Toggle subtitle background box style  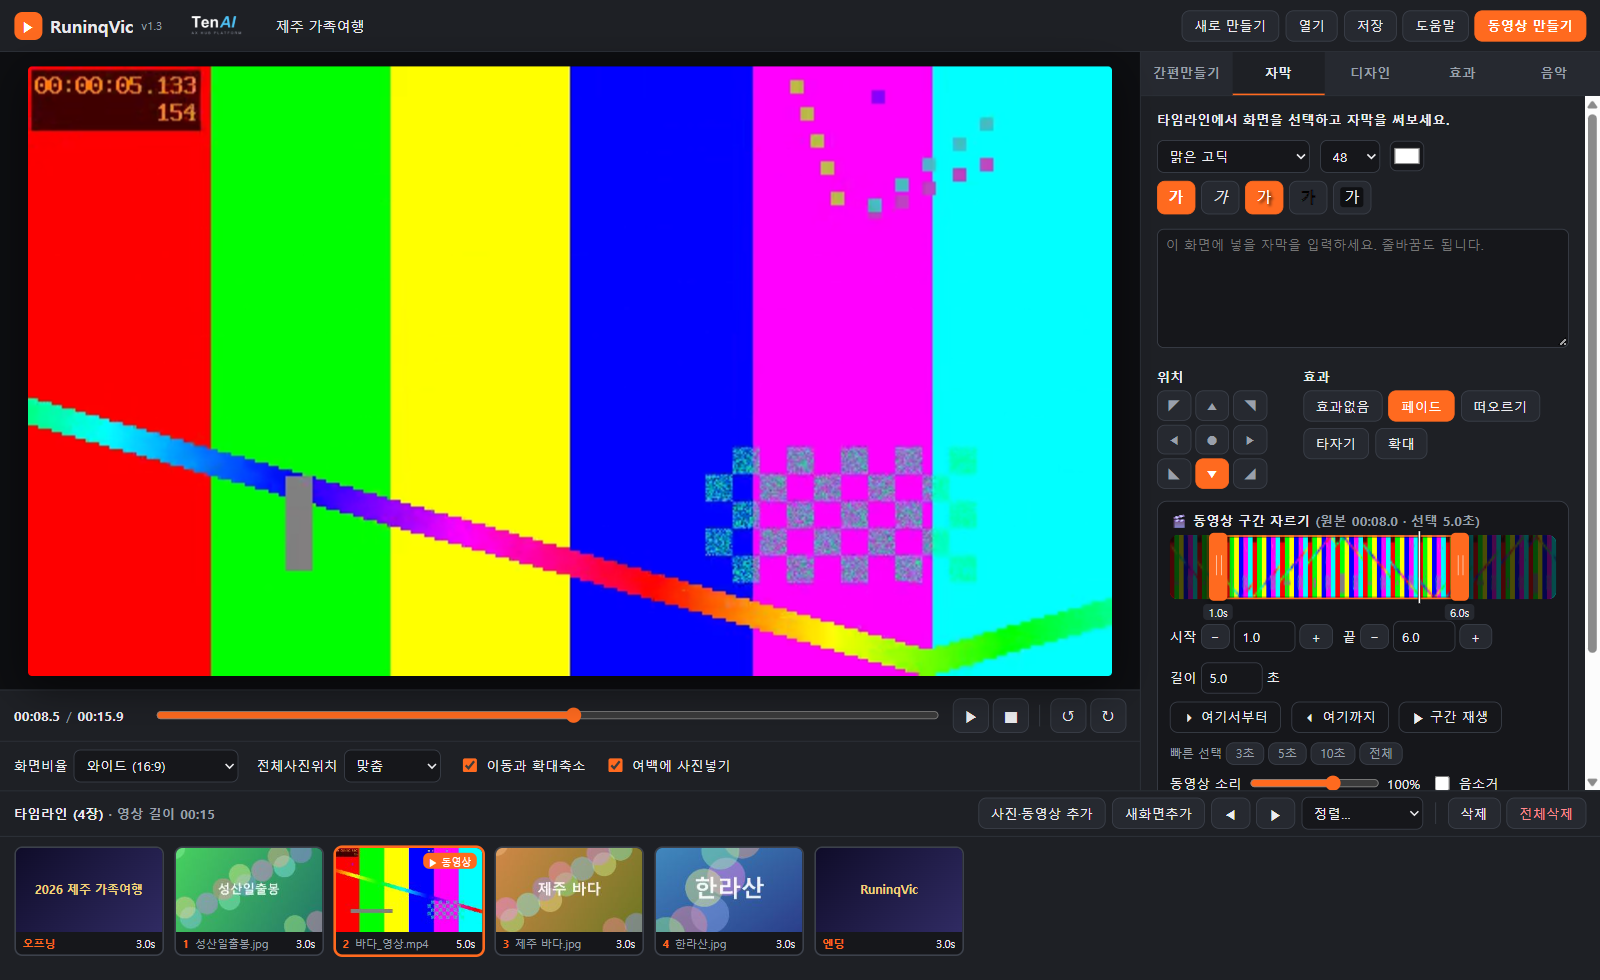pyautogui.click(x=1352, y=197)
